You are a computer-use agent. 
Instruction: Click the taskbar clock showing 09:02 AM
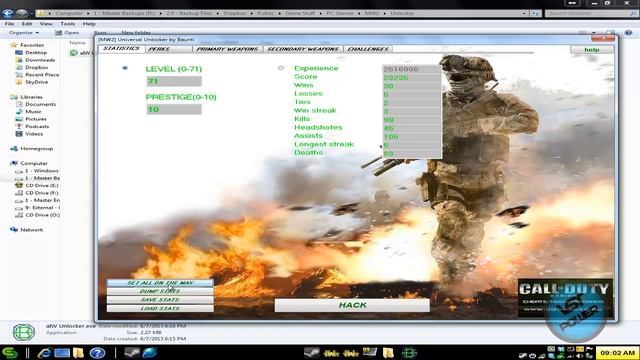(x=617, y=353)
